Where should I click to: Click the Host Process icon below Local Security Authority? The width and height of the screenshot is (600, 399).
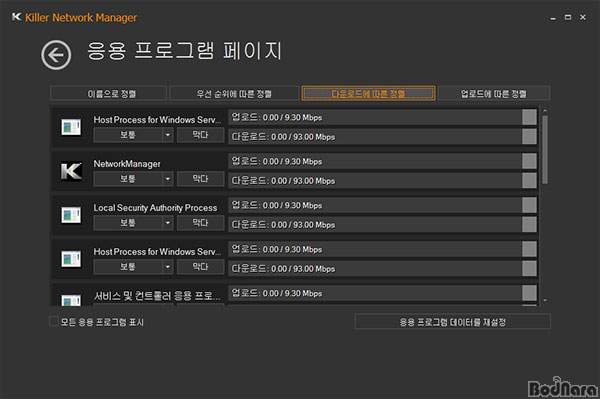[71, 259]
